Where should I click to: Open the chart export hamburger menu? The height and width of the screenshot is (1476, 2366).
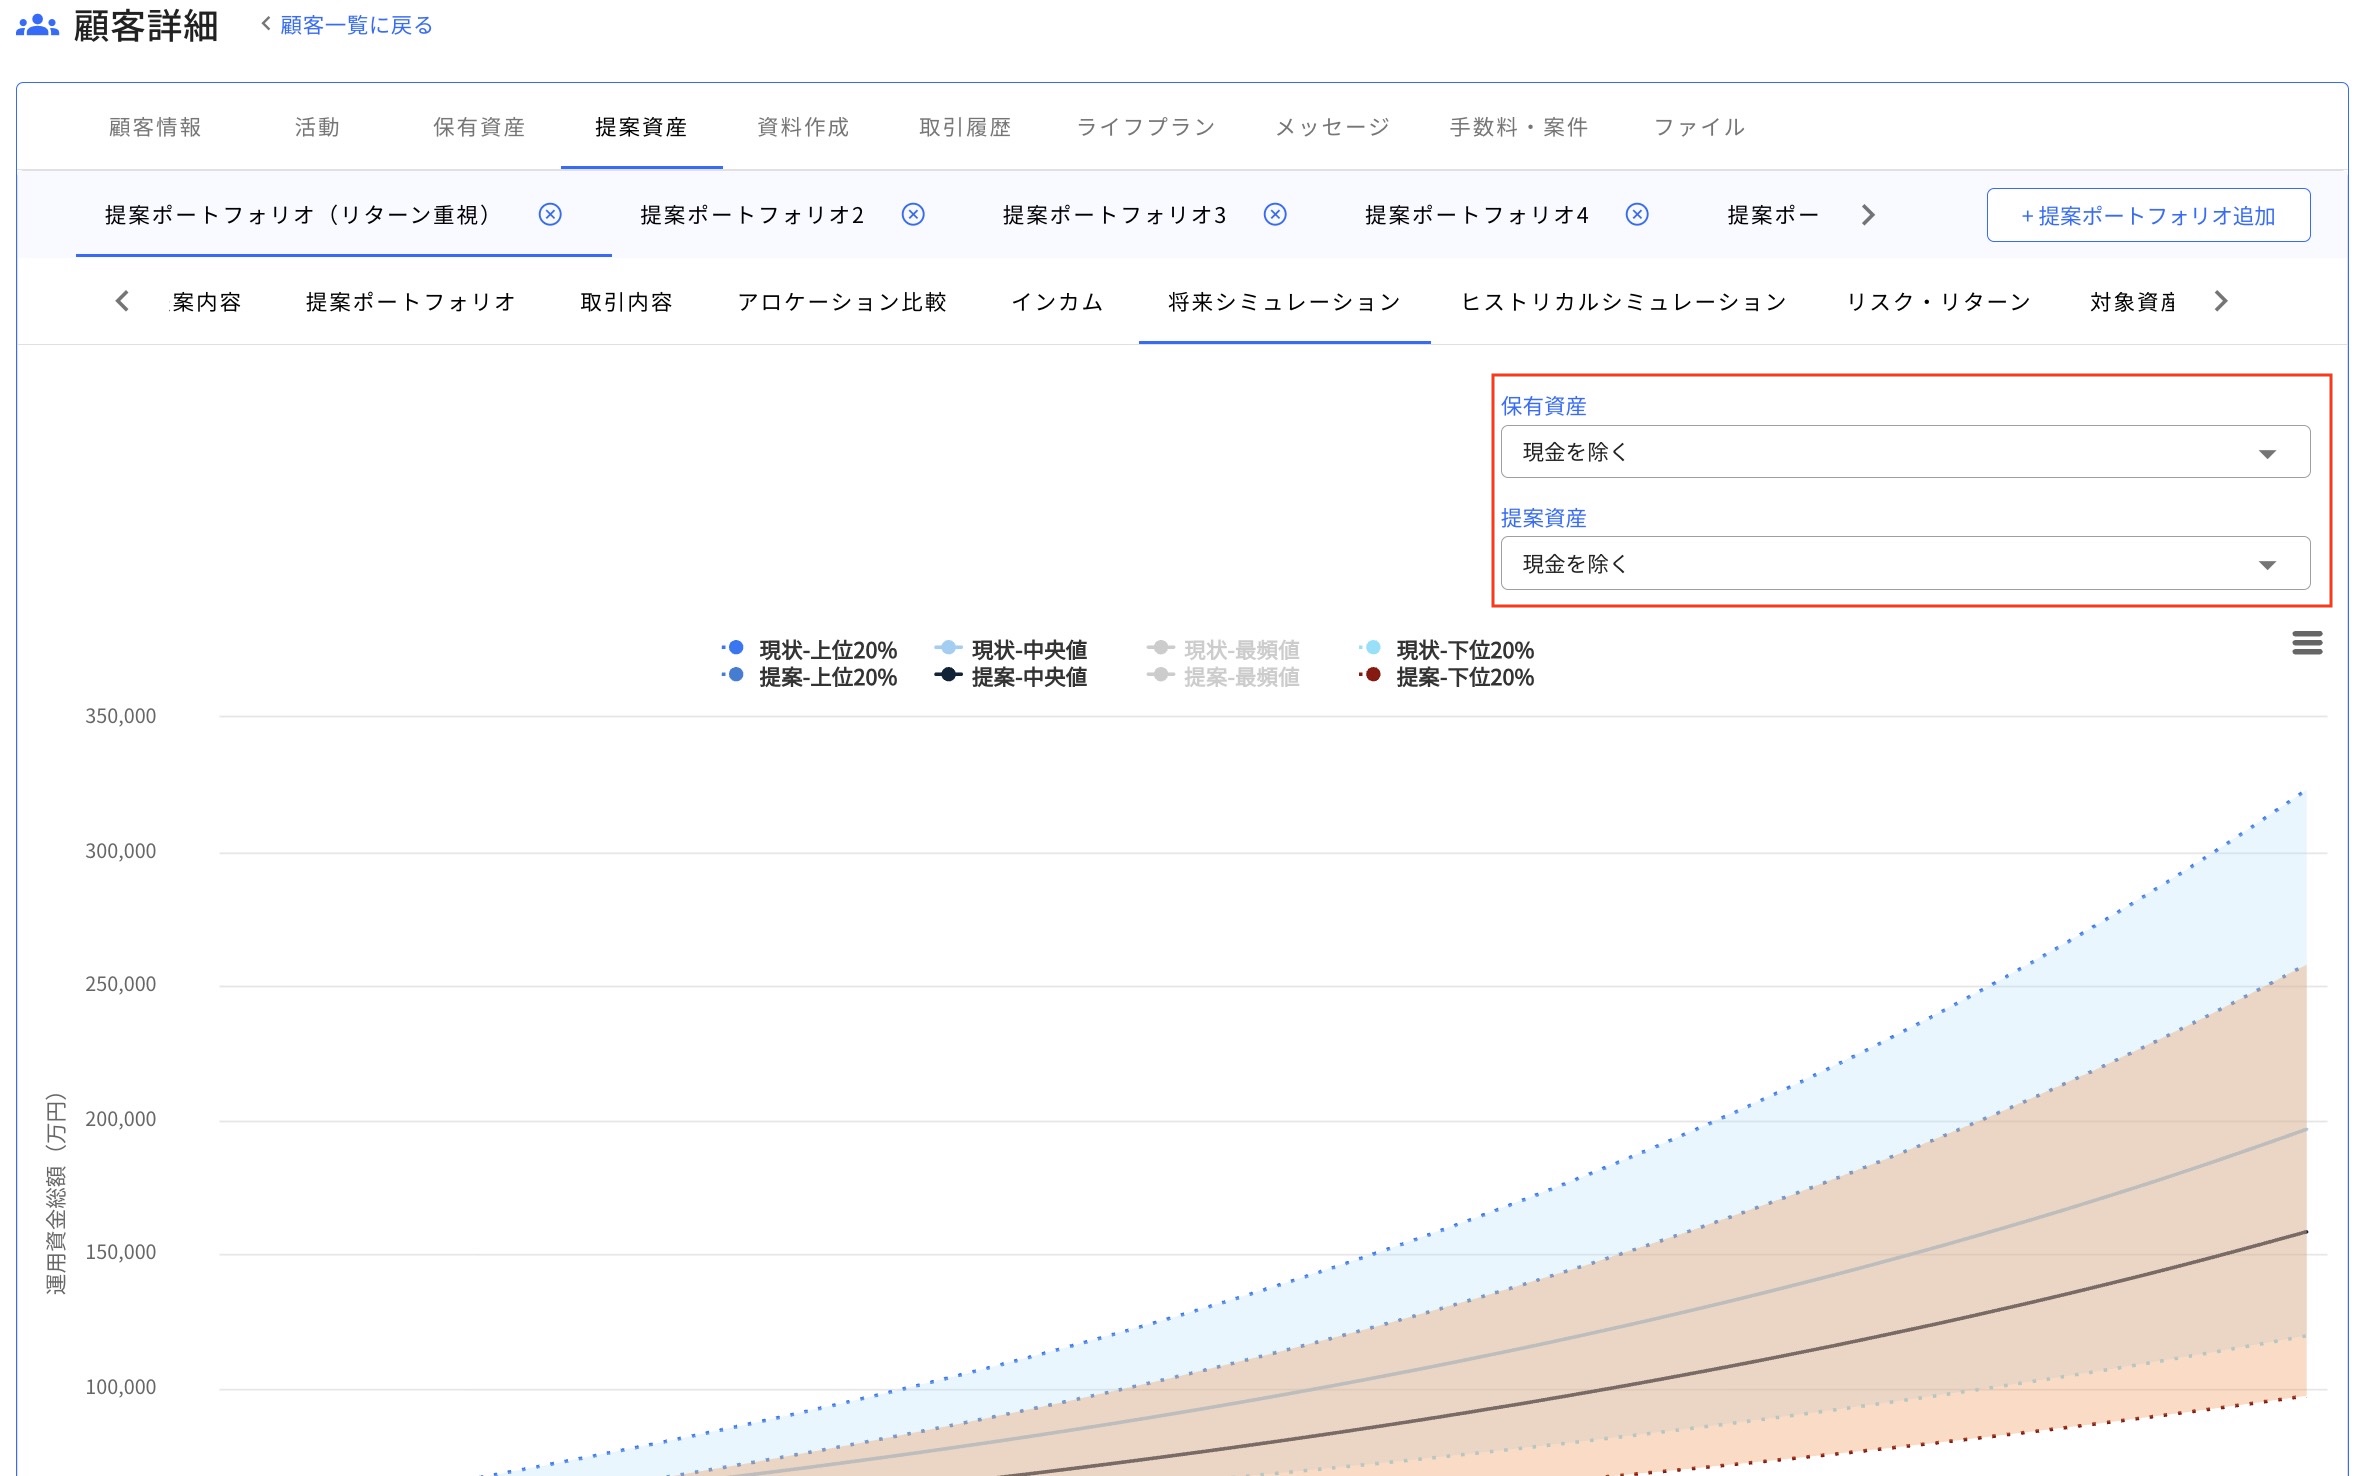pos(2307,643)
